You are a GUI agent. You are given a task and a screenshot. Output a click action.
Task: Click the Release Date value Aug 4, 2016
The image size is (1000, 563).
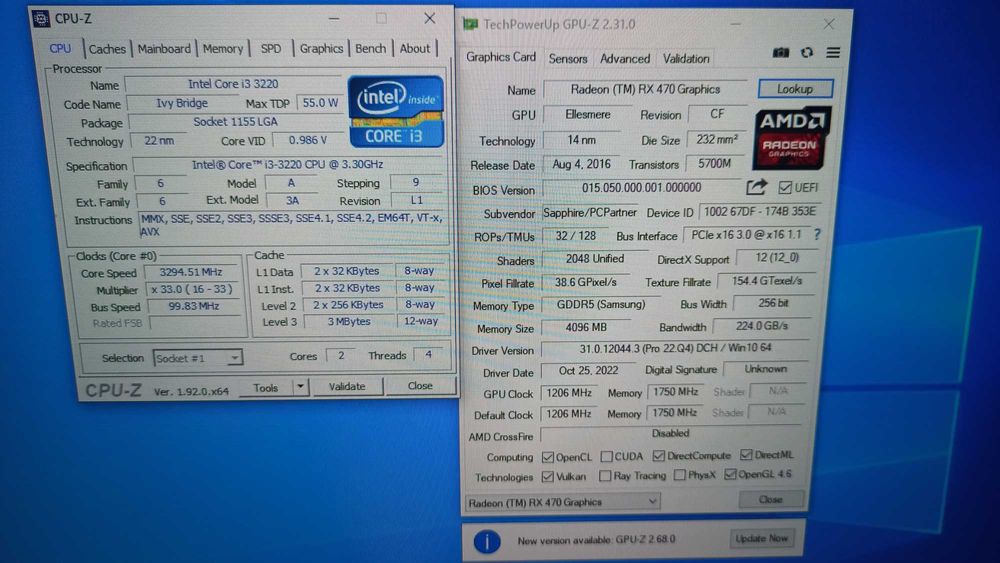coord(581,165)
